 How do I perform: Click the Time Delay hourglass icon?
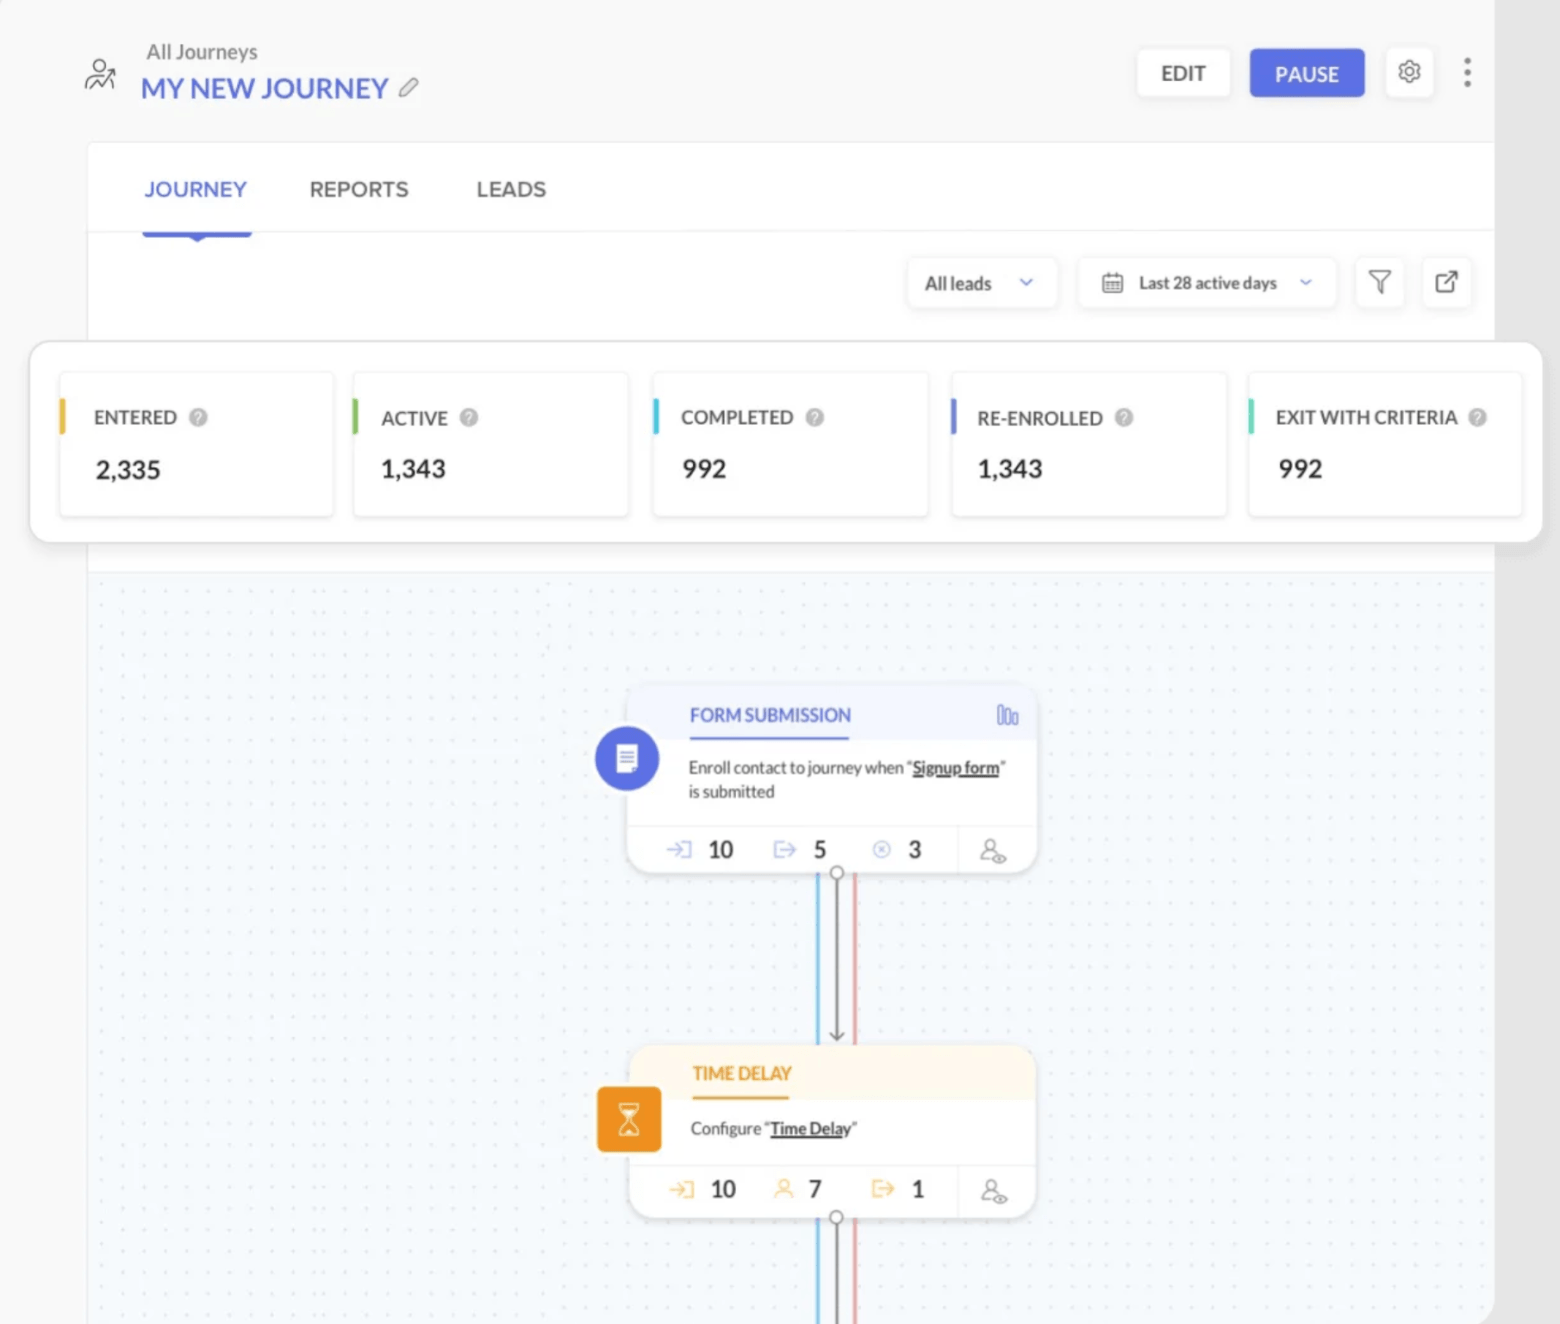tap(629, 1119)
